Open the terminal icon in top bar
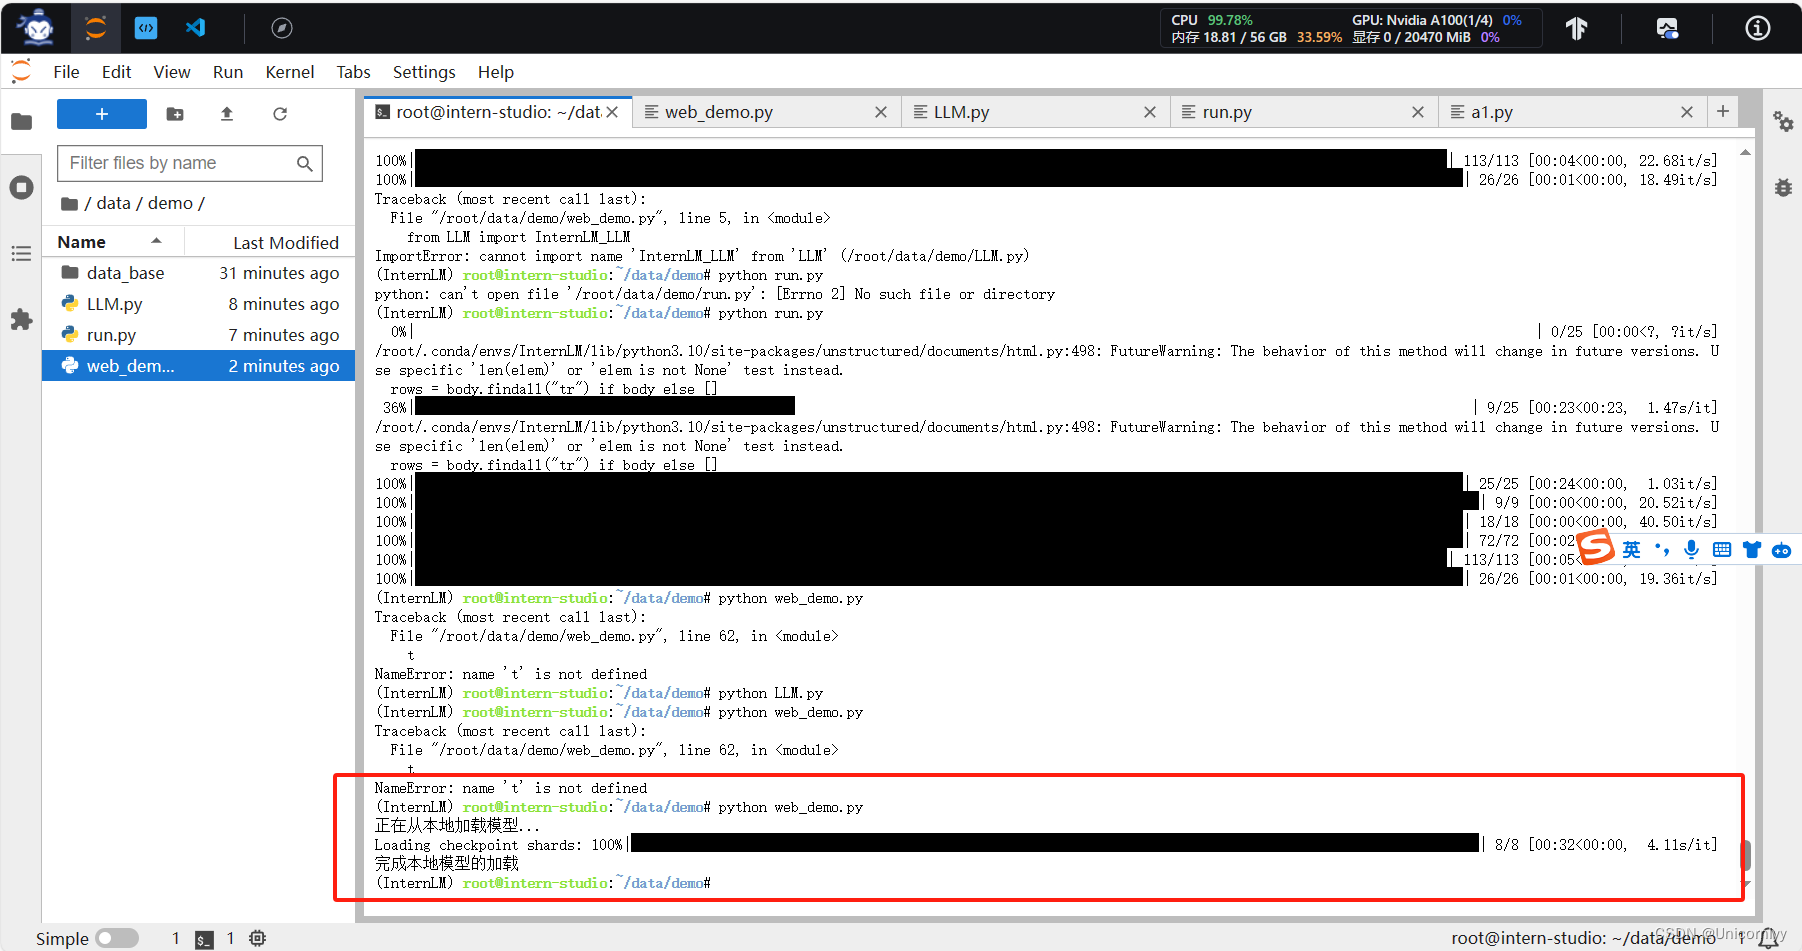 tap(146, 28)
